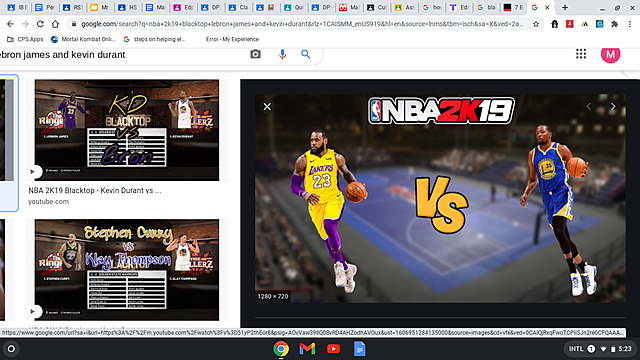640x360 pixels.
Task: Open the Chrome three-dot menu
Action: (630, 24)
